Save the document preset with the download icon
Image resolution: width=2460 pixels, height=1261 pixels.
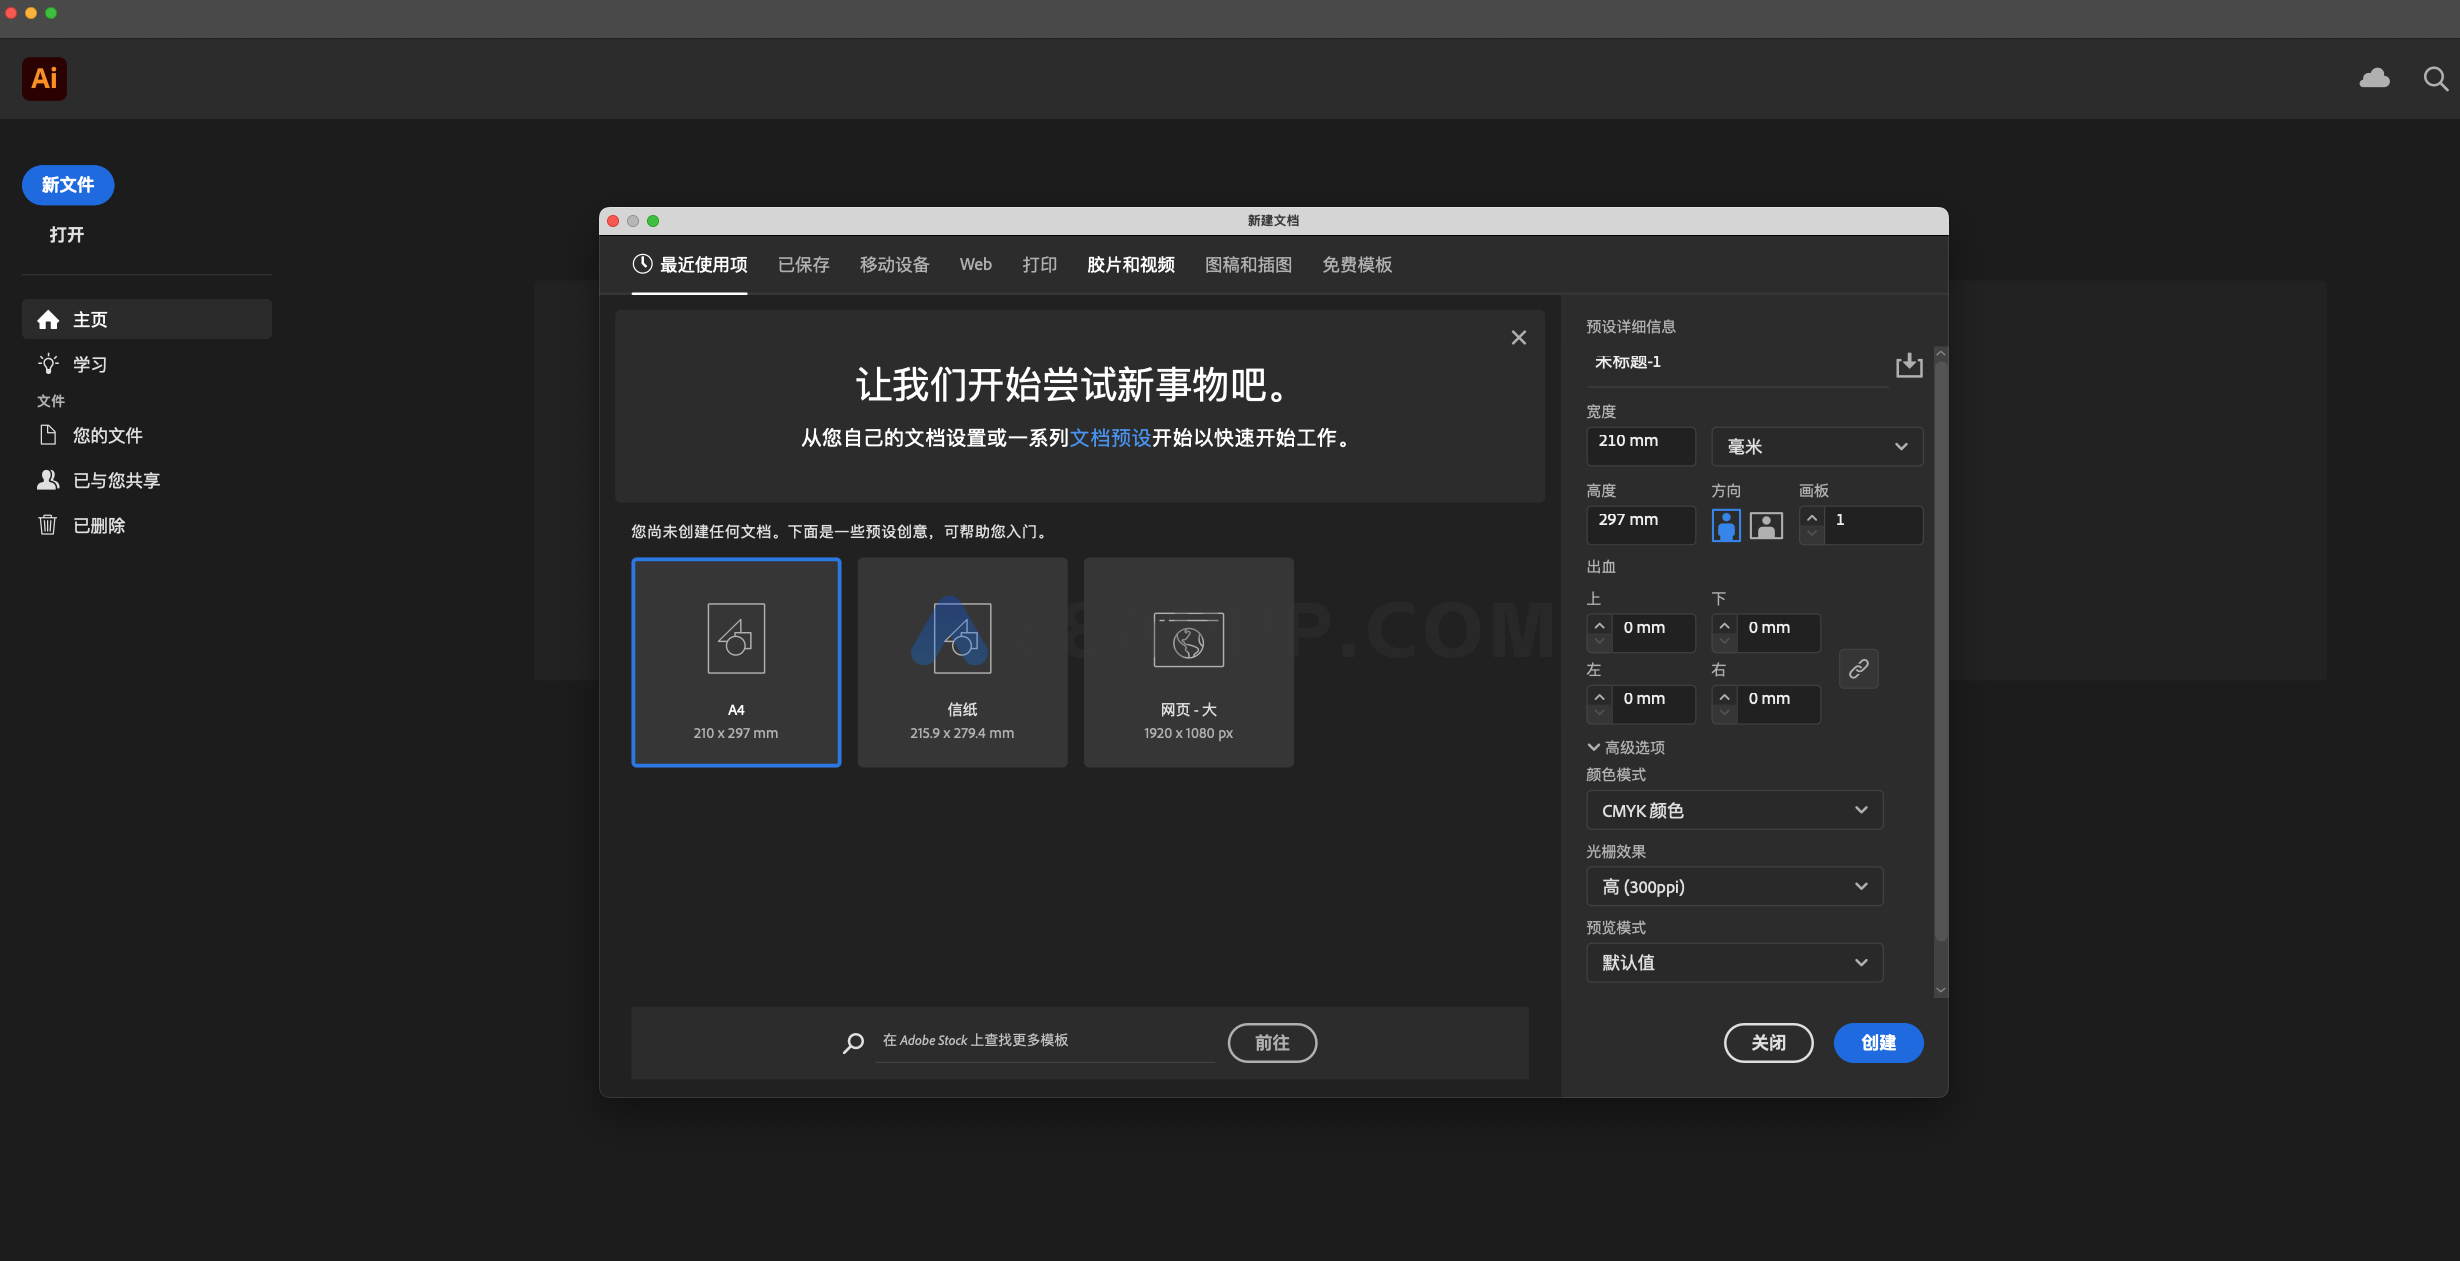pyautogui.click(x=1909, y=365)
